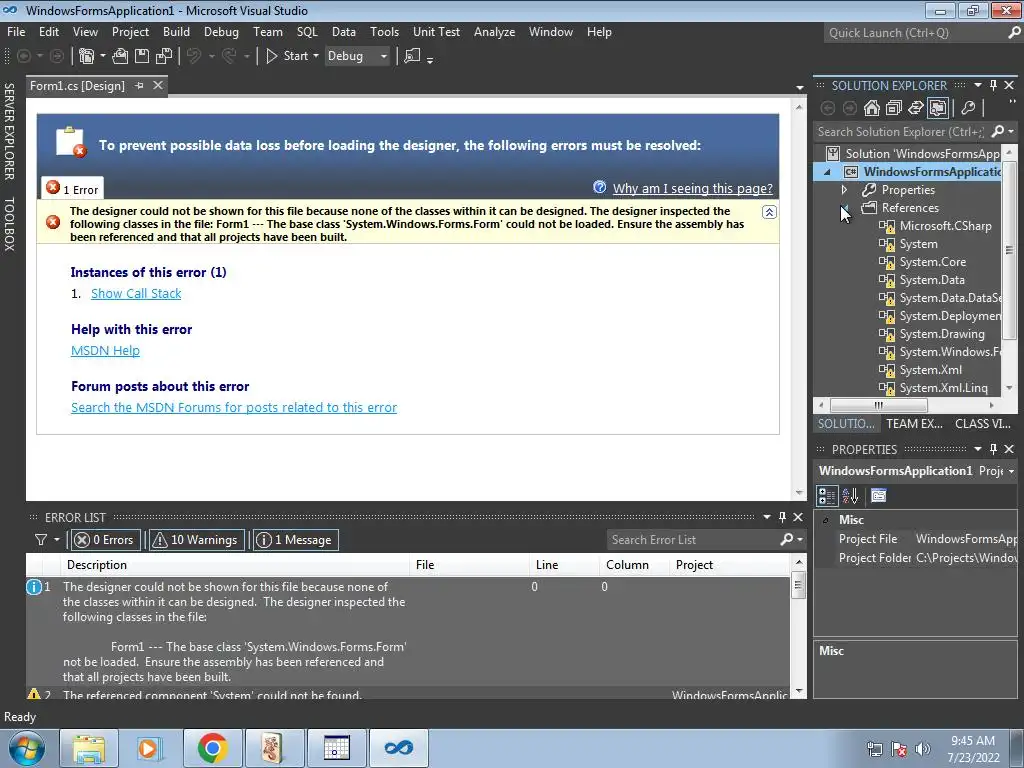Switch to the Class View tab
The image size is (1024, 768).
[982, 424]
